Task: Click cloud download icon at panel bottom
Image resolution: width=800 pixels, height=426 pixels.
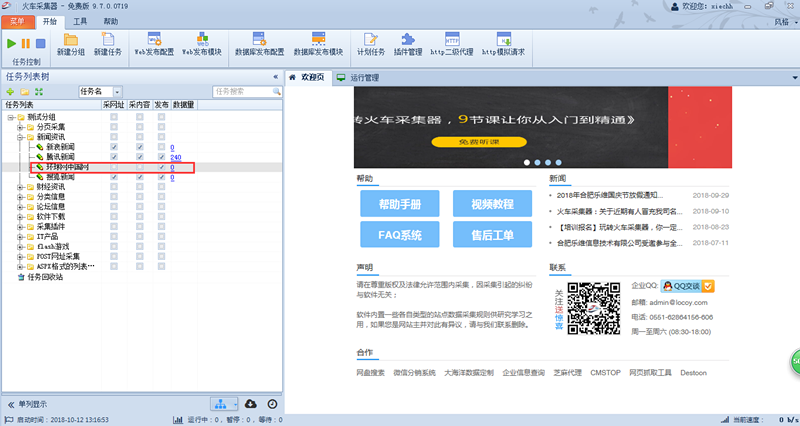Action: coord(251,404)
